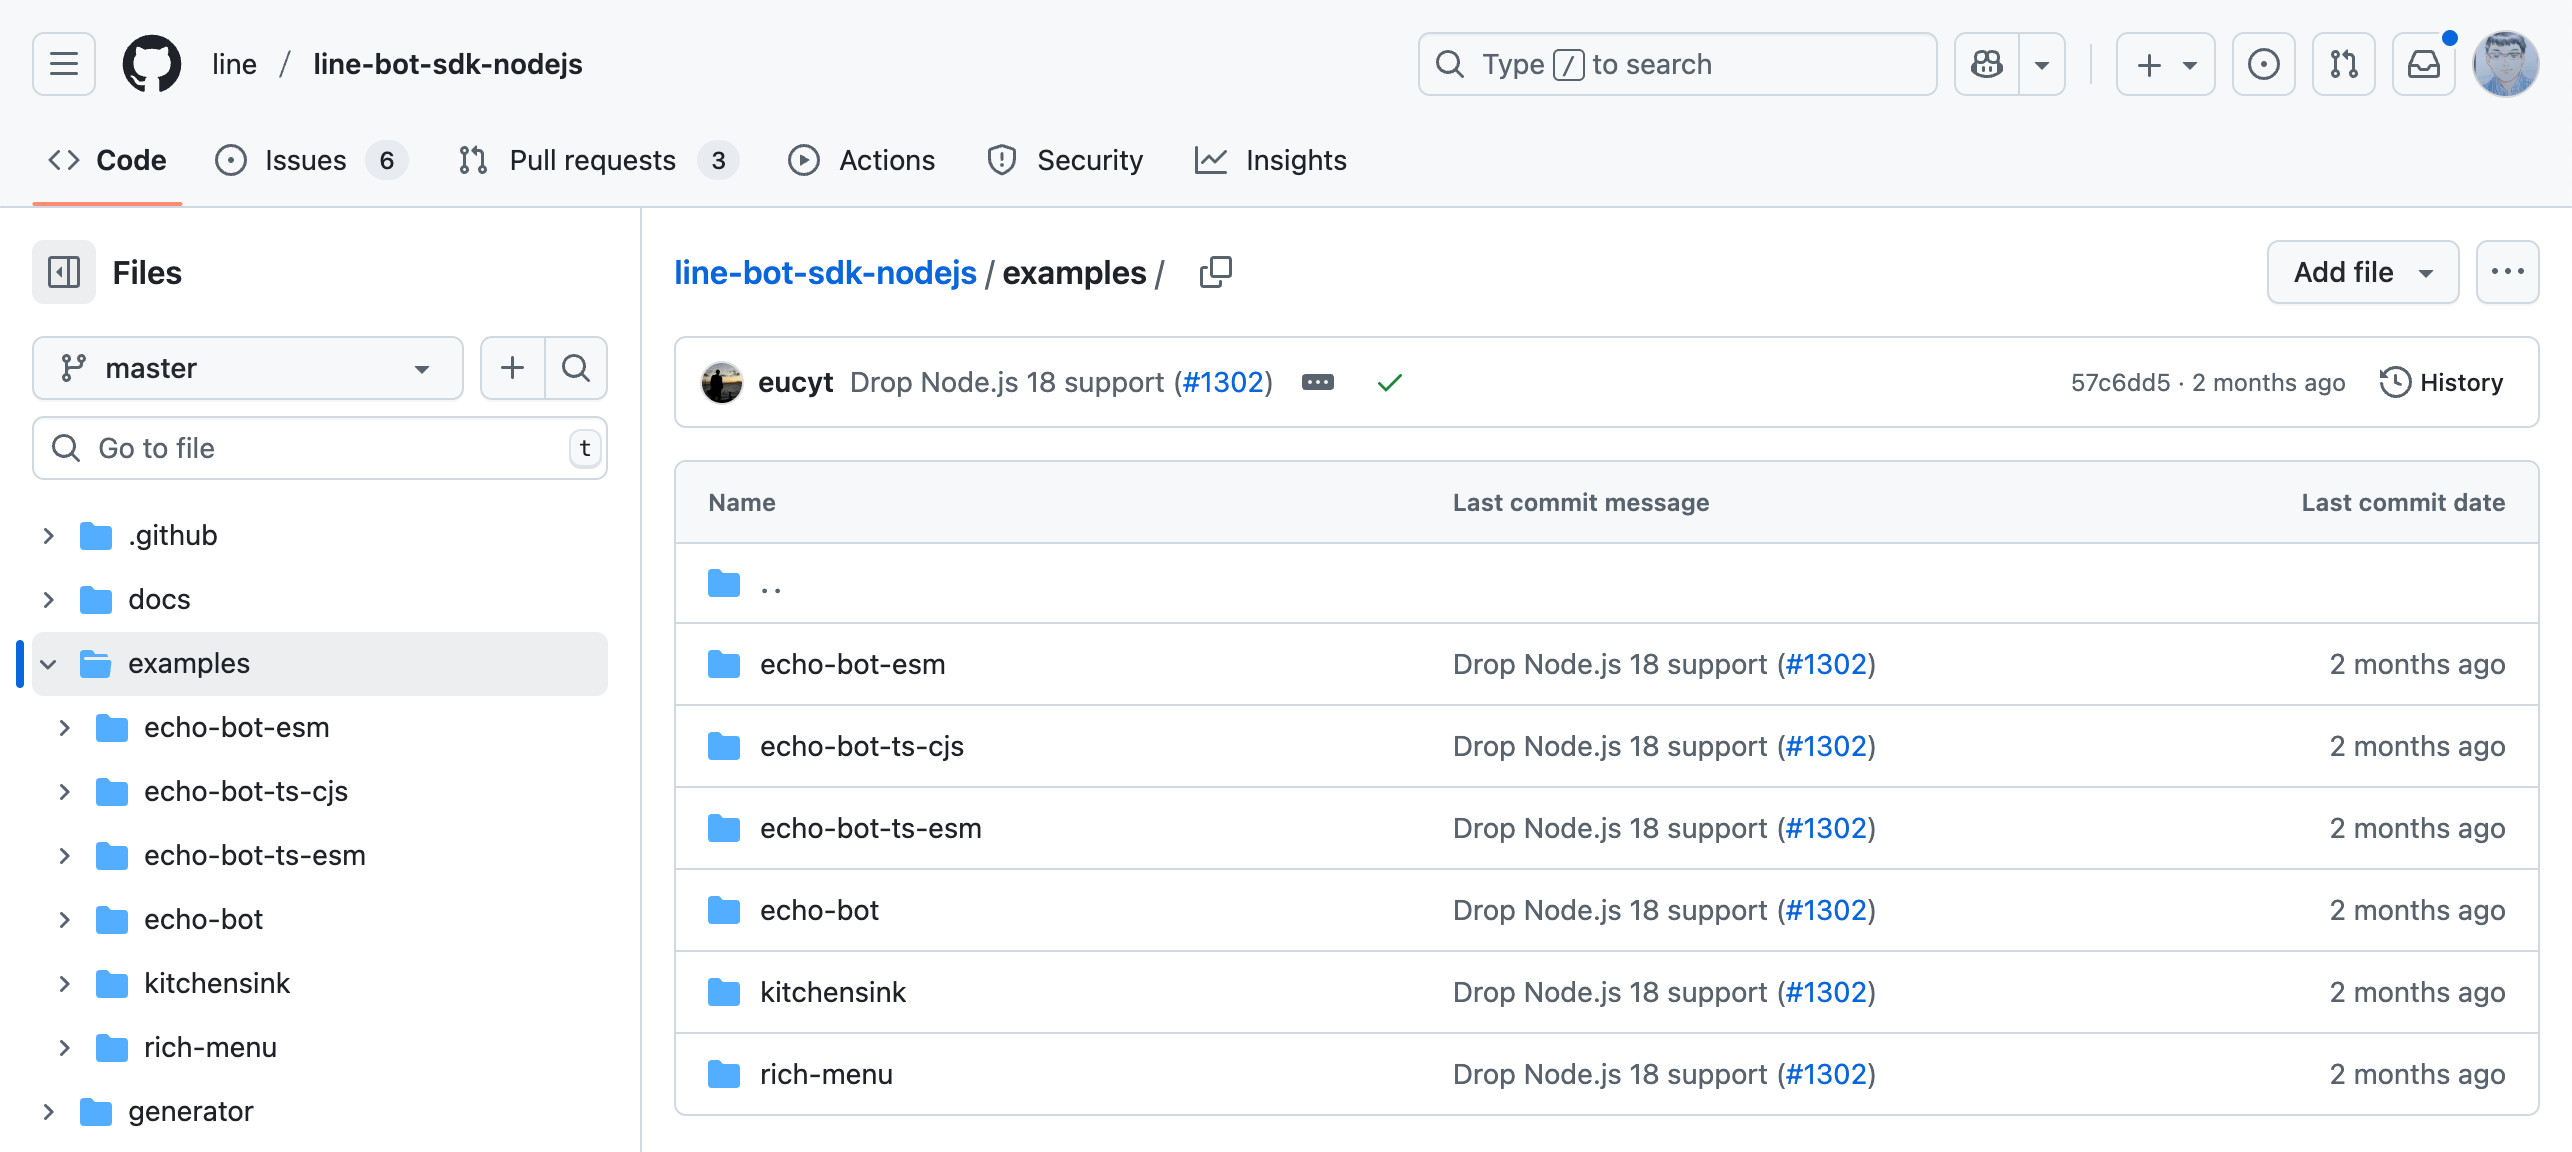Image resolution: width=2572 pixels, height=1152 pixels.
Task: Show commit message details ellipsis
Action: 1317,382
